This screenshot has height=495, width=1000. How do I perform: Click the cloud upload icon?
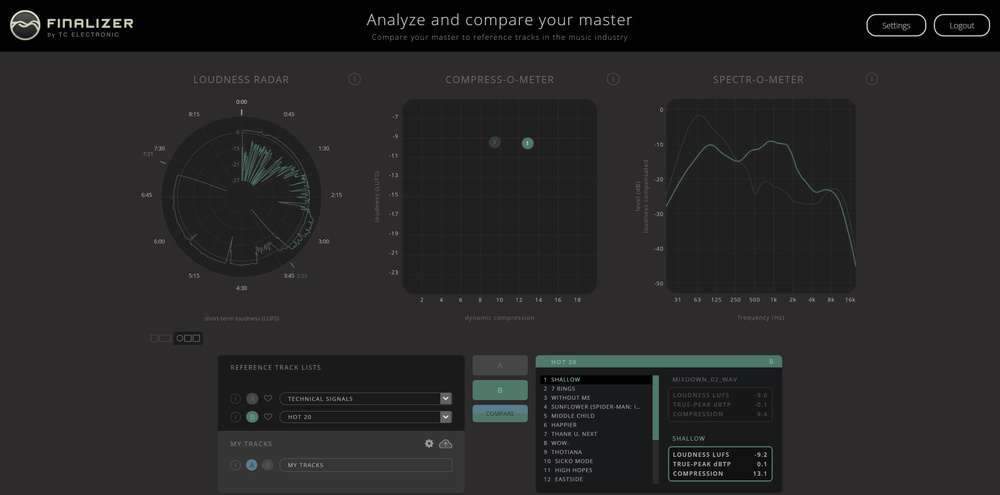pos(446,443)
